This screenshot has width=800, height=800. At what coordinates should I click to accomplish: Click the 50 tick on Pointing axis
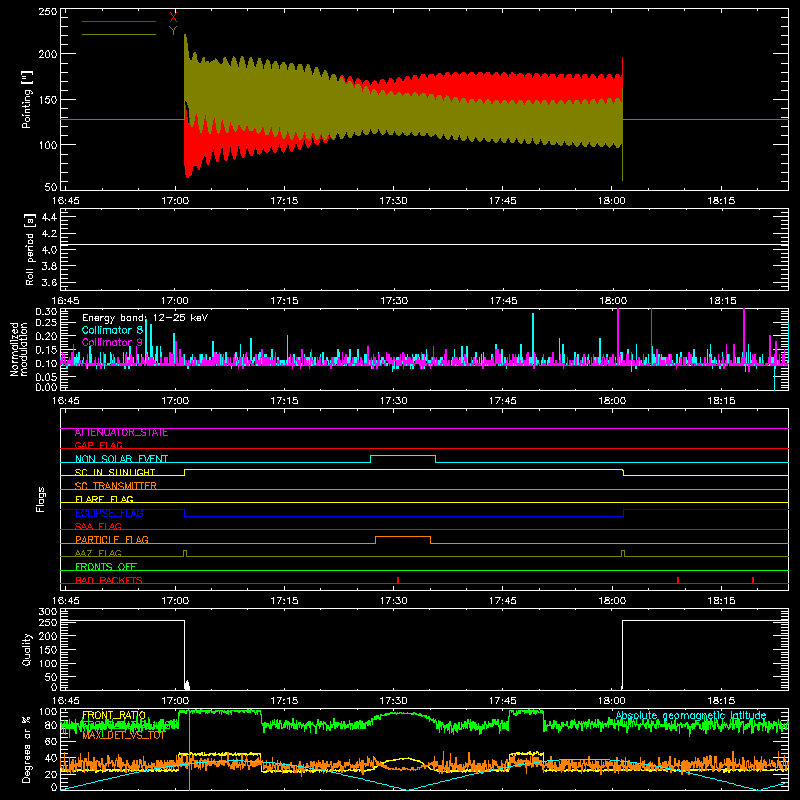51,187
